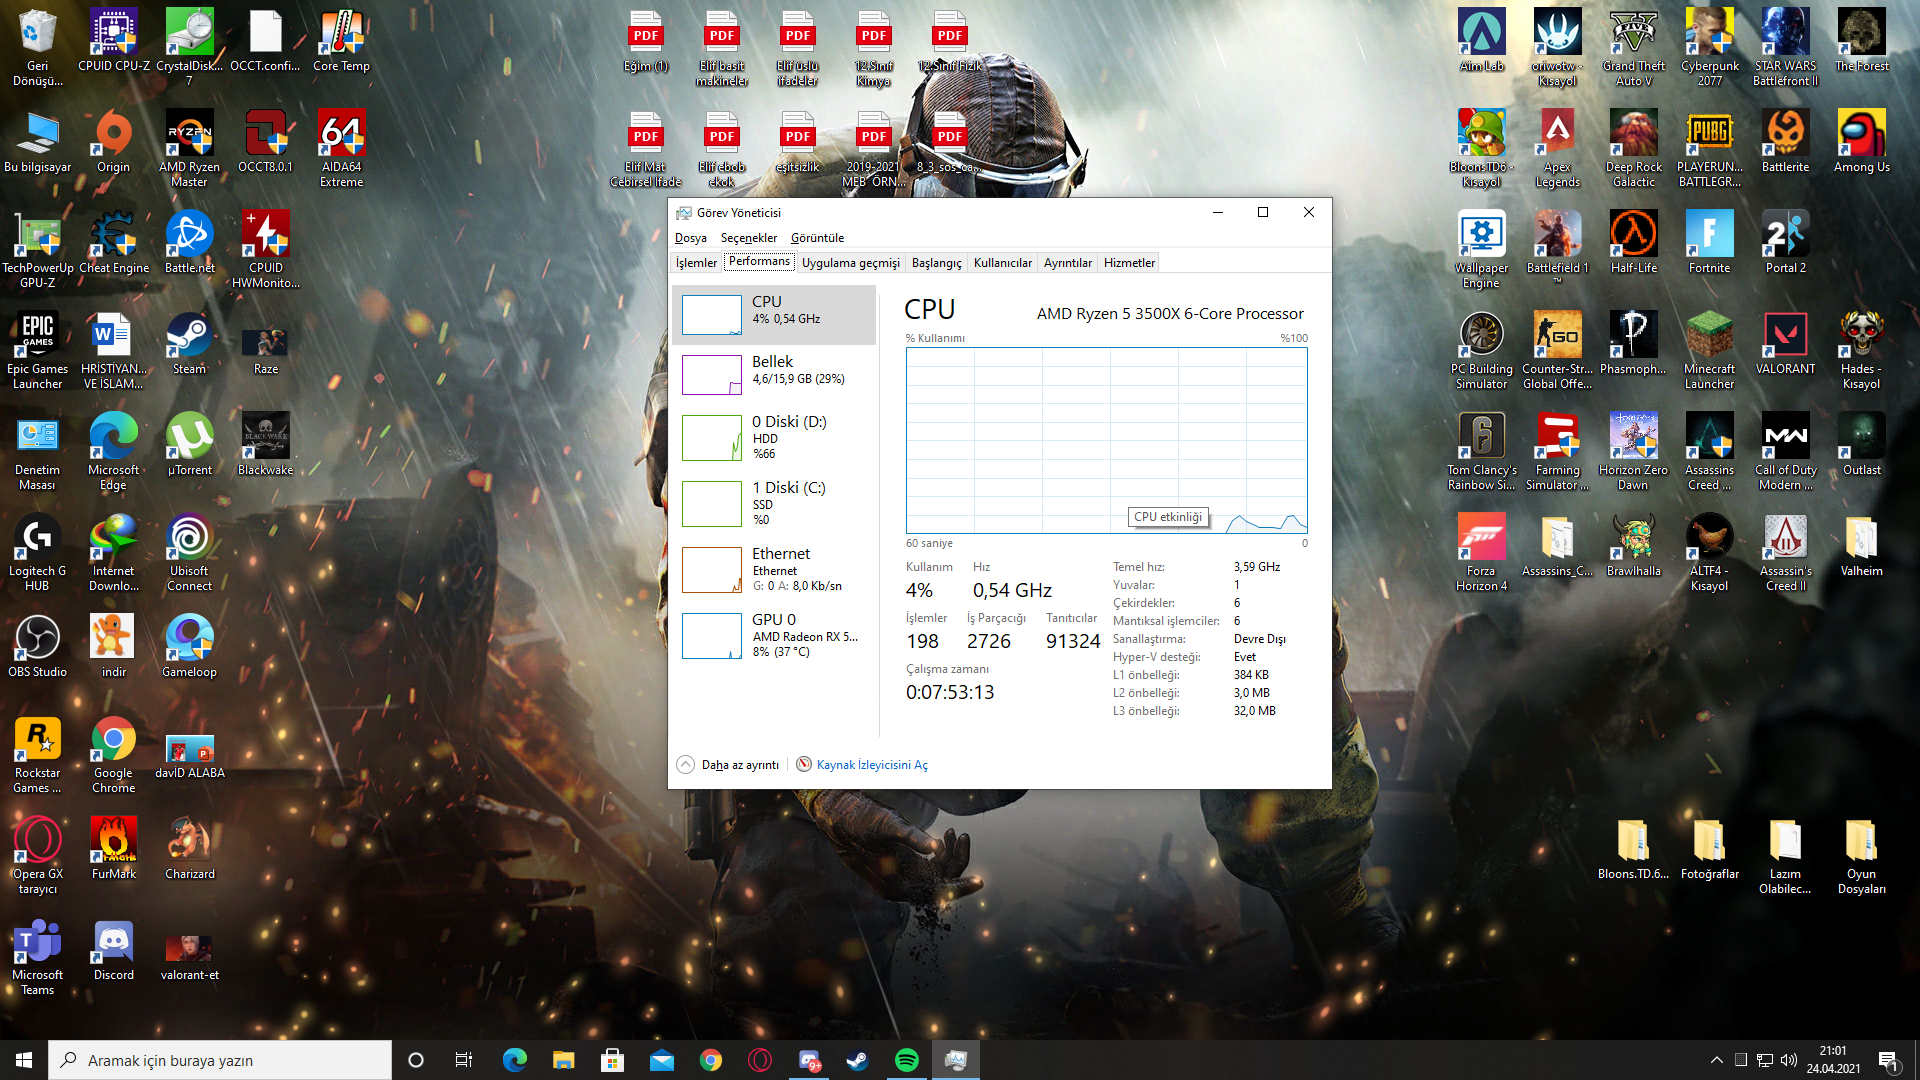Open Opera GX from taskbar
The height and width of the screenshot is (1080, 1920).
coord(760,1060)
